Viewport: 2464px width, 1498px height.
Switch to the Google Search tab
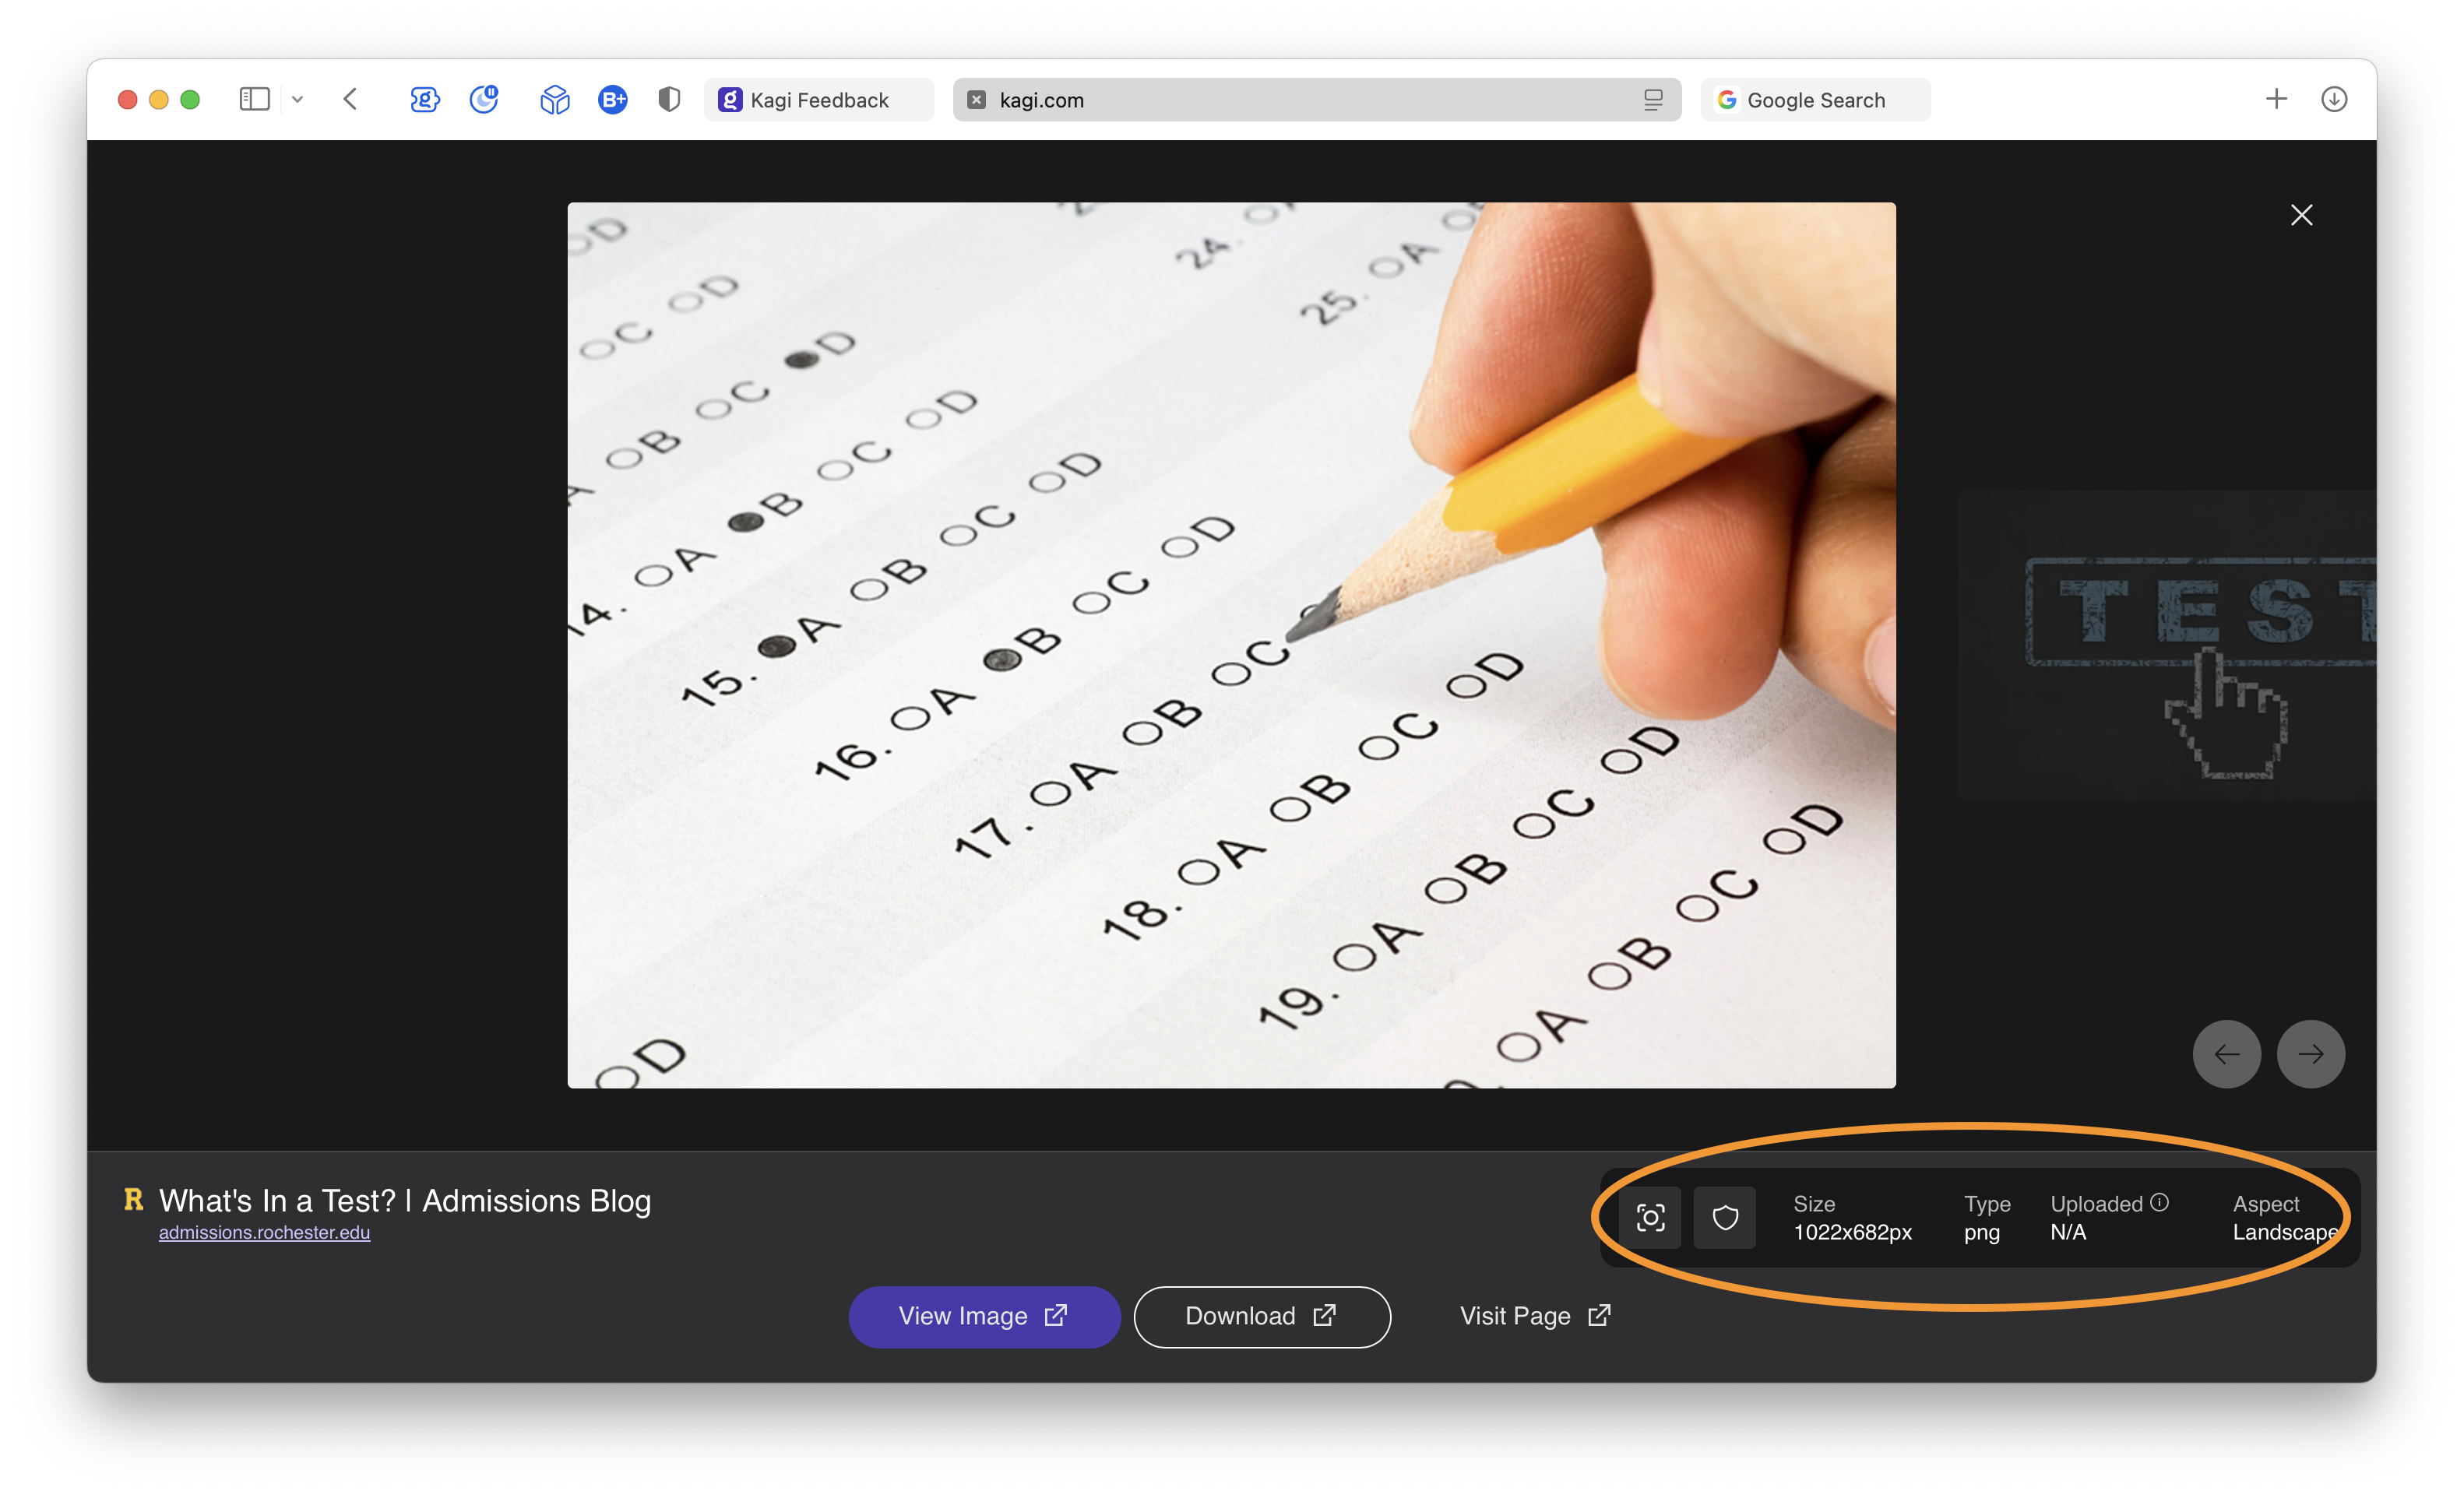(x=1815, y=100)
